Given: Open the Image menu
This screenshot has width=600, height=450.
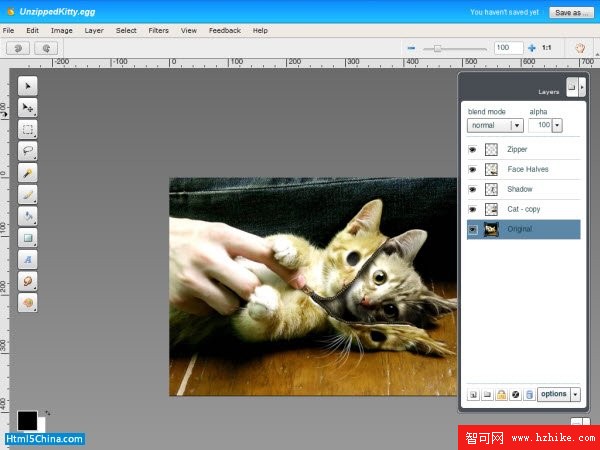Looking at the screenshot, I should click(62, 31).
